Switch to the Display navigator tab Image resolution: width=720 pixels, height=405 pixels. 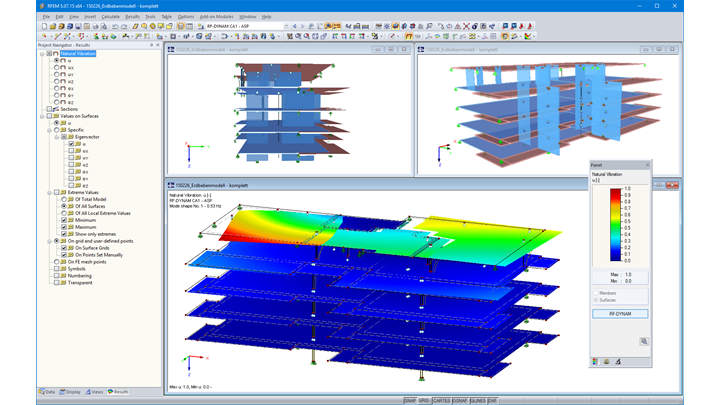pos(70,392)
